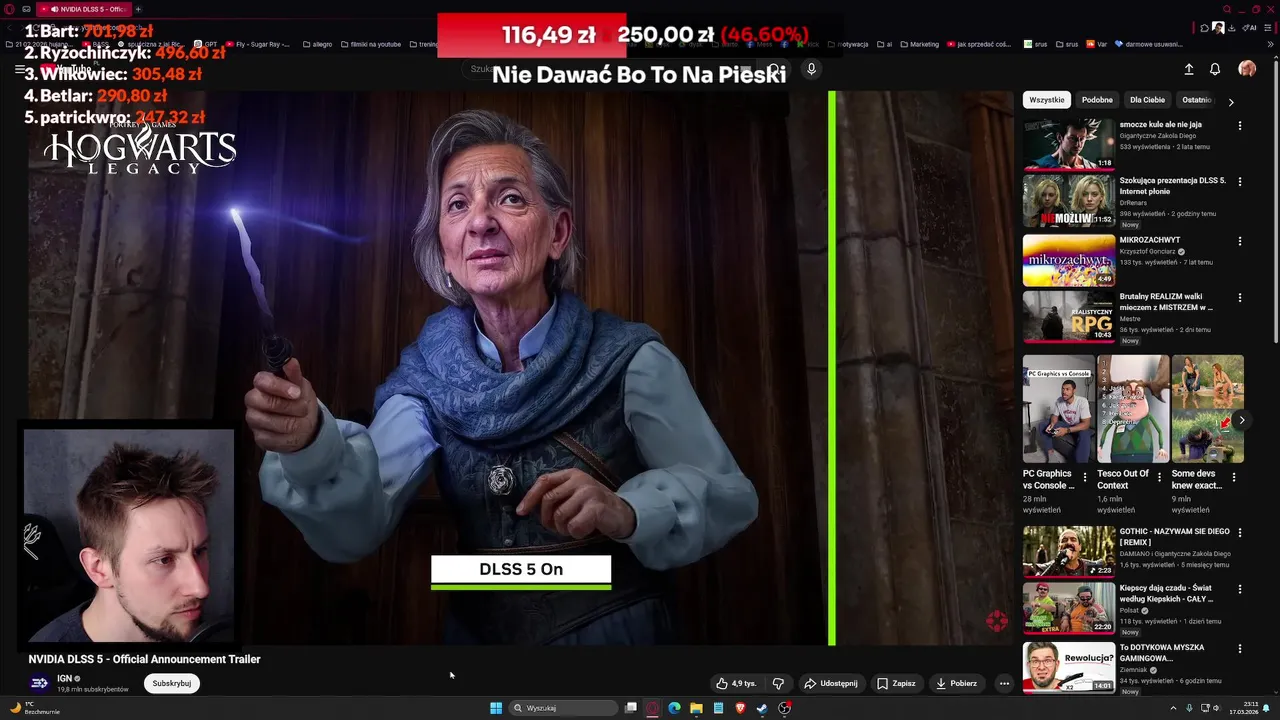Open 'smocze kule ale nie jaja' thumbnail
Screen dimensions: 1280x720
tap(1068, 144)
